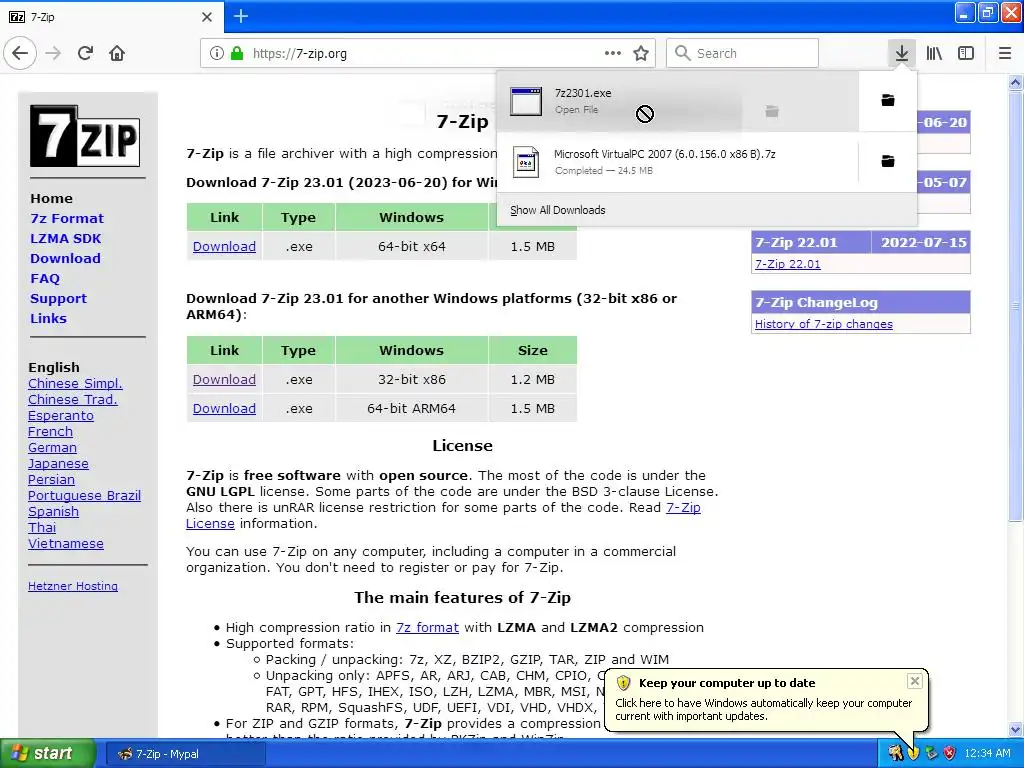This screenshot has width=1024, height=768.
Task: Reload the 7-zip.org page
Action: pyautogui.click(x=85, y=53)
